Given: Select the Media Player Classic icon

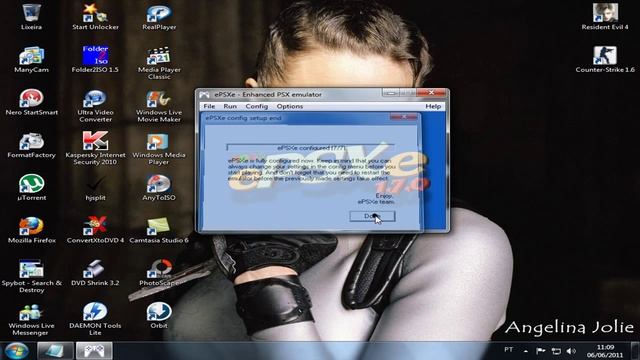Looking at the screenshot, I should click(x=159, y=63).
